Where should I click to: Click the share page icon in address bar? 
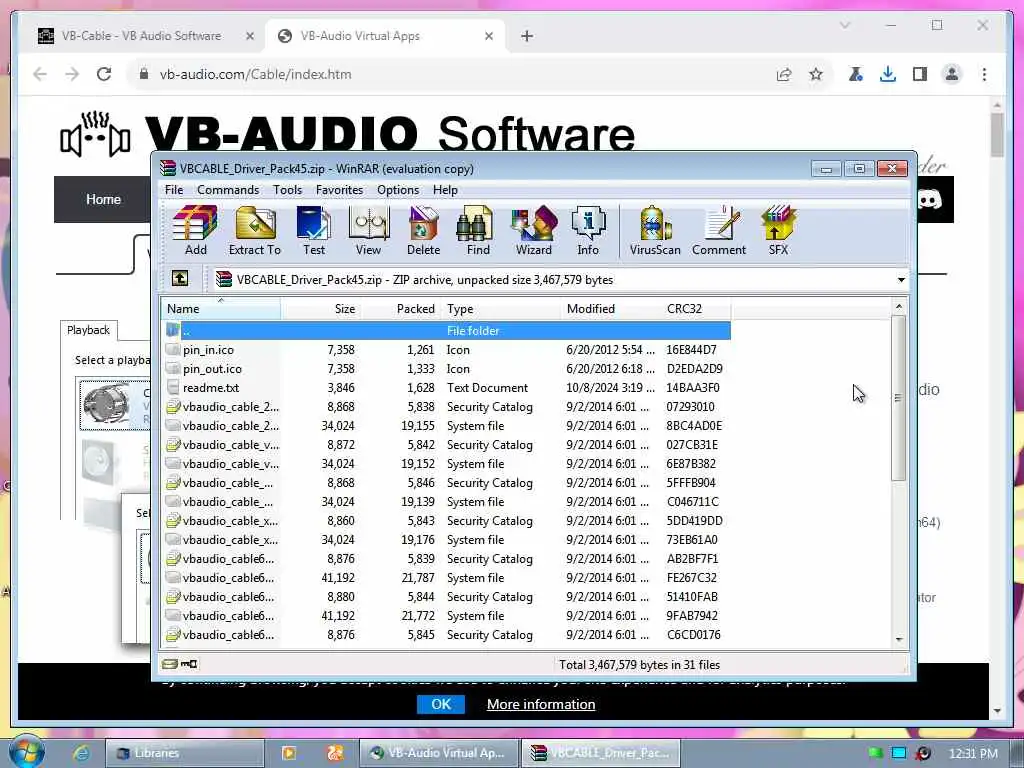(784, 74)
